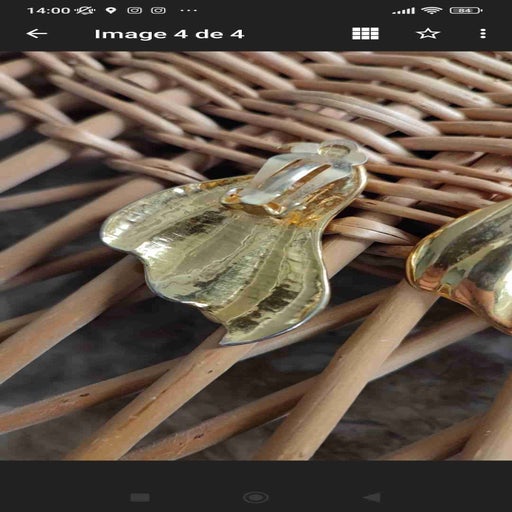
Task: Open the grid thumbnail view
Action: 365,34
